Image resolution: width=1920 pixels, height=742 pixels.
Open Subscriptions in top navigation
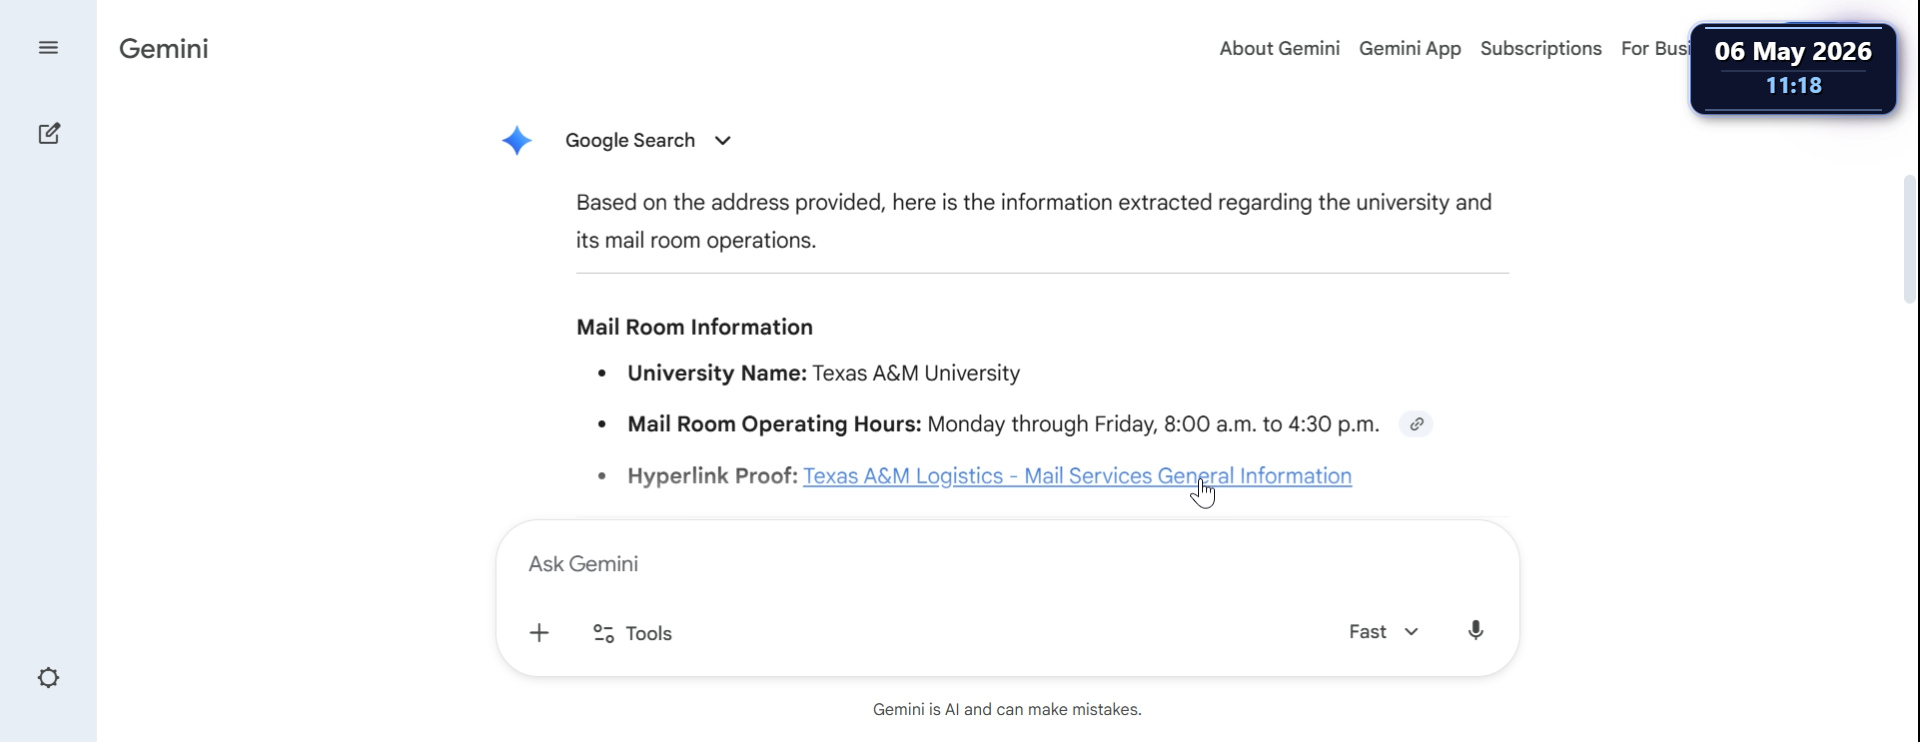(x=1541, y=49)
